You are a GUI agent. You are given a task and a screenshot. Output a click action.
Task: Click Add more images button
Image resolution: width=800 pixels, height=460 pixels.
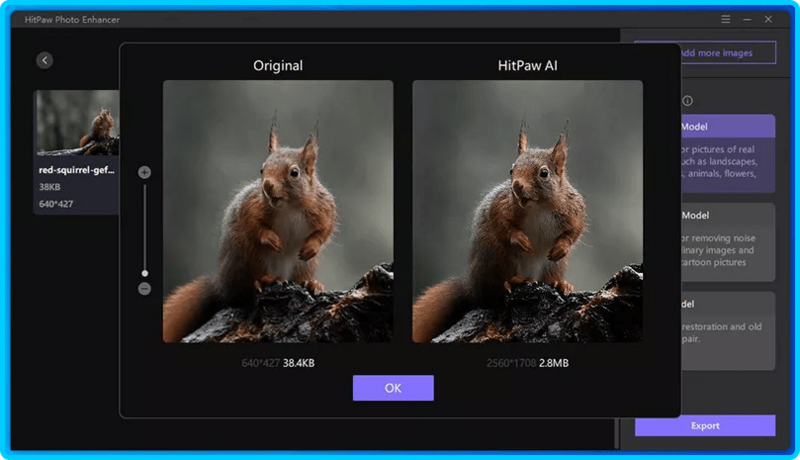729,53
